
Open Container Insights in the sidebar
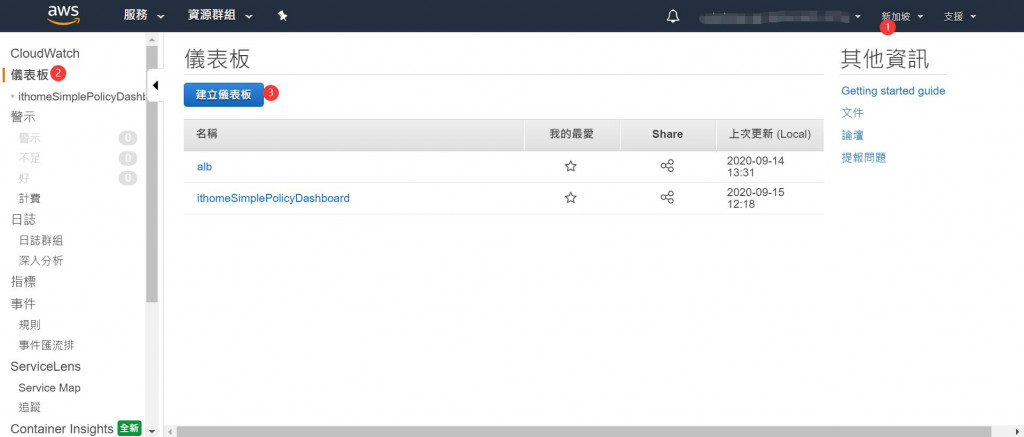[x=62, y=429]
